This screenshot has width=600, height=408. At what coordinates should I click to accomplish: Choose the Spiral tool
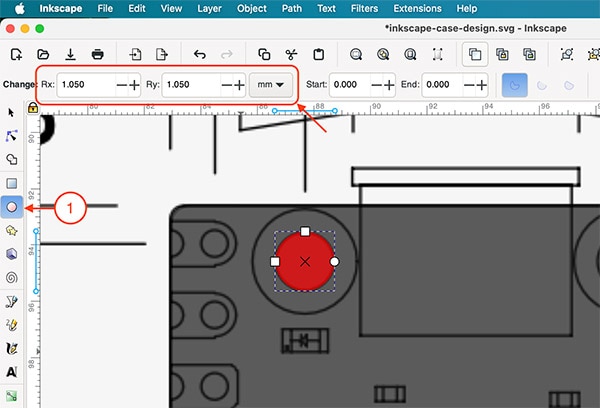[12, 278]
